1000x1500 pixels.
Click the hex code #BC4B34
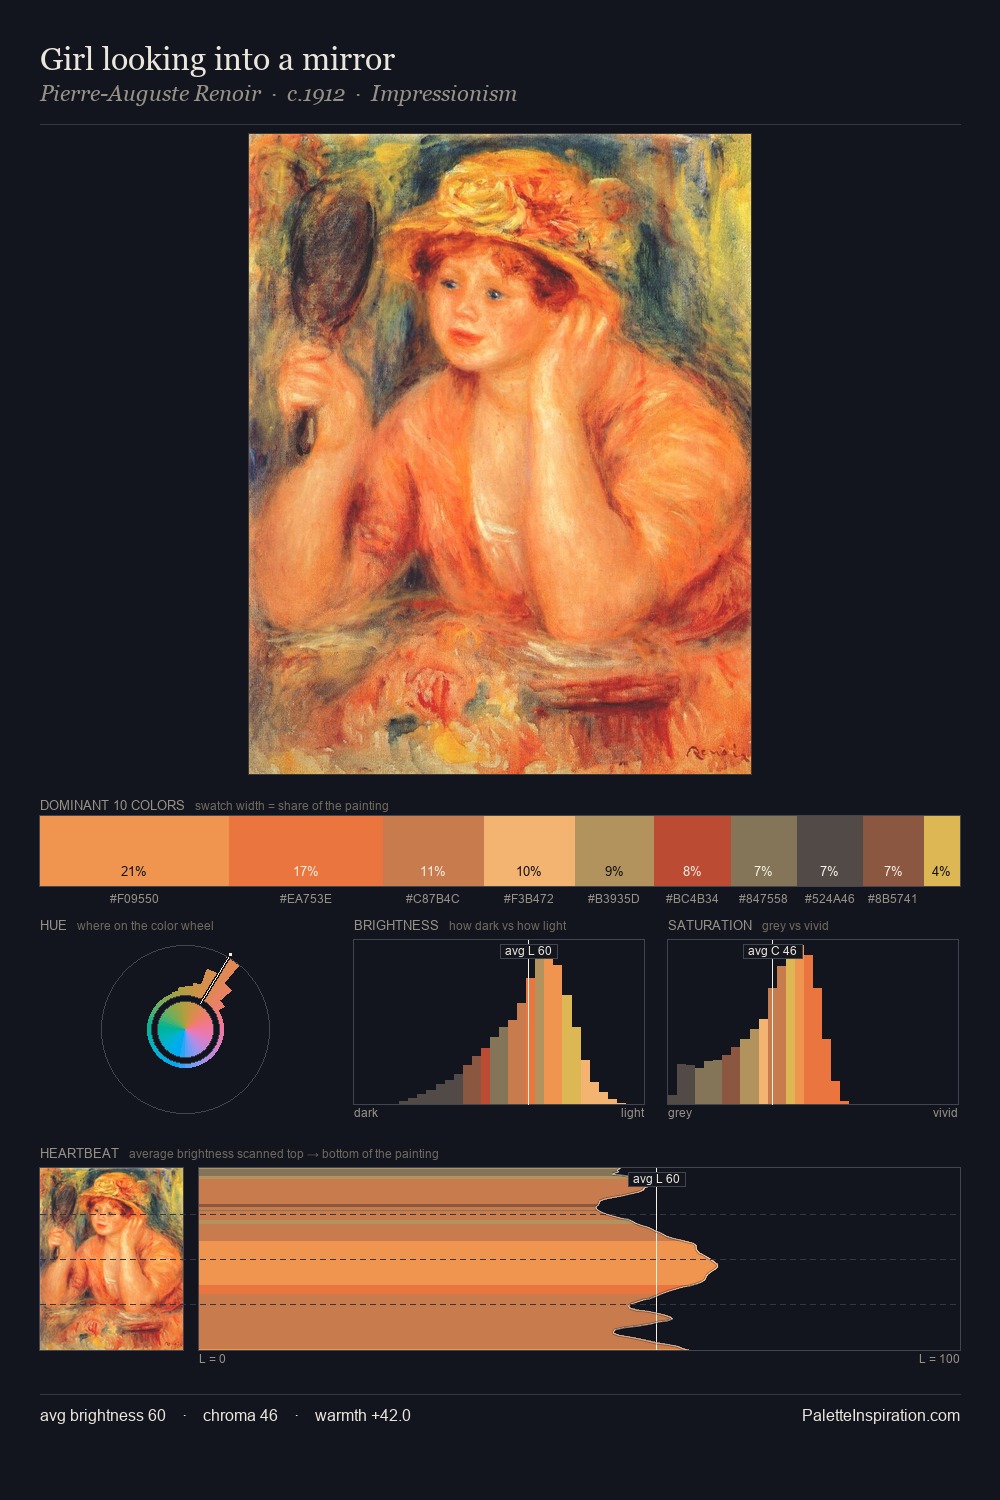[692, 899]
